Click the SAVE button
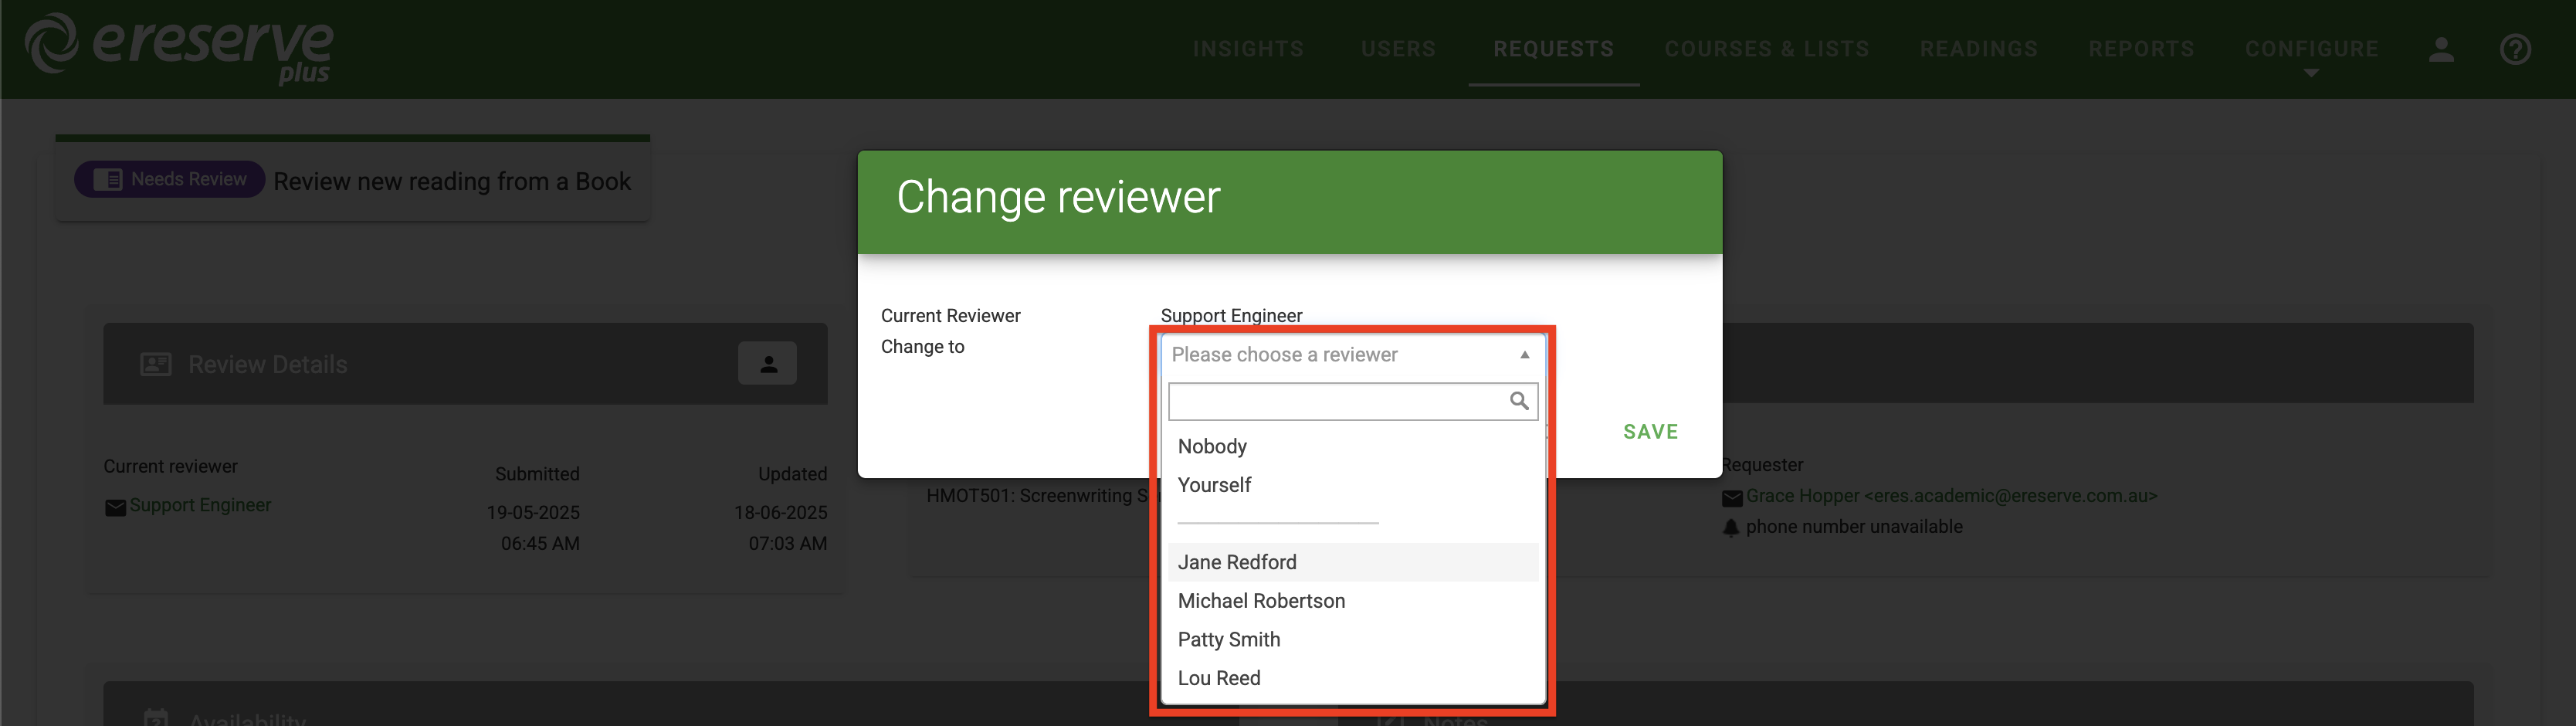 [x=1650, y=431]
